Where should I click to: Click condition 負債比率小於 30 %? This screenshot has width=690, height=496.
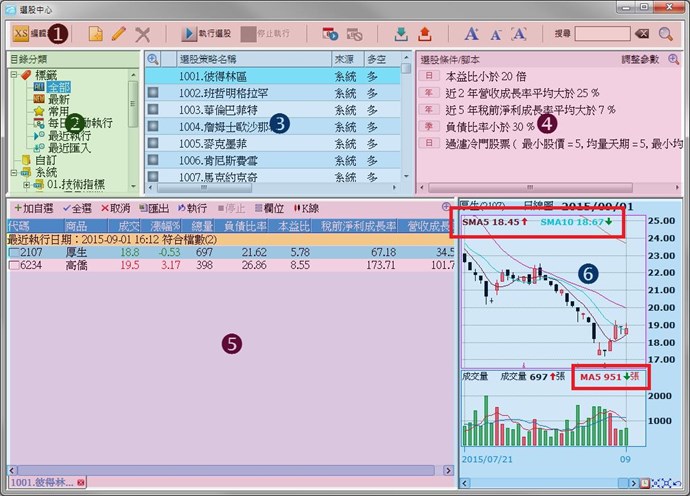coord(490,127)
